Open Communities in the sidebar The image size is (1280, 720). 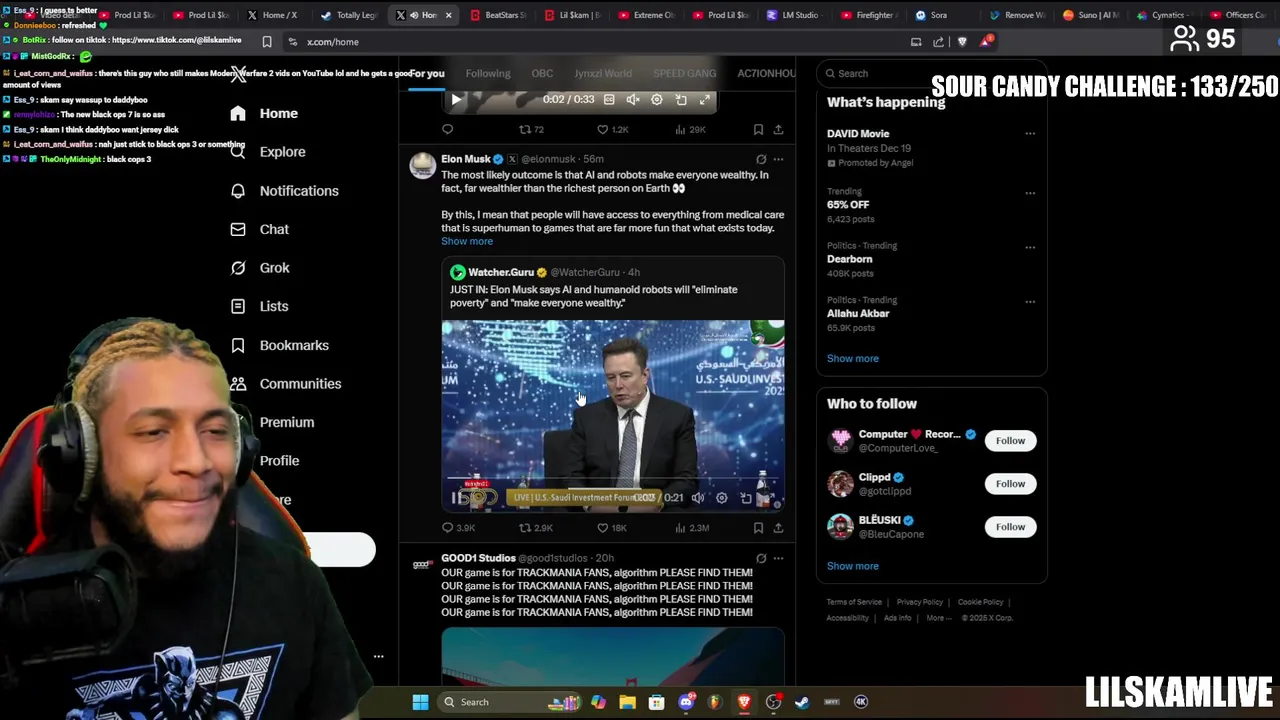pos(285,384)
